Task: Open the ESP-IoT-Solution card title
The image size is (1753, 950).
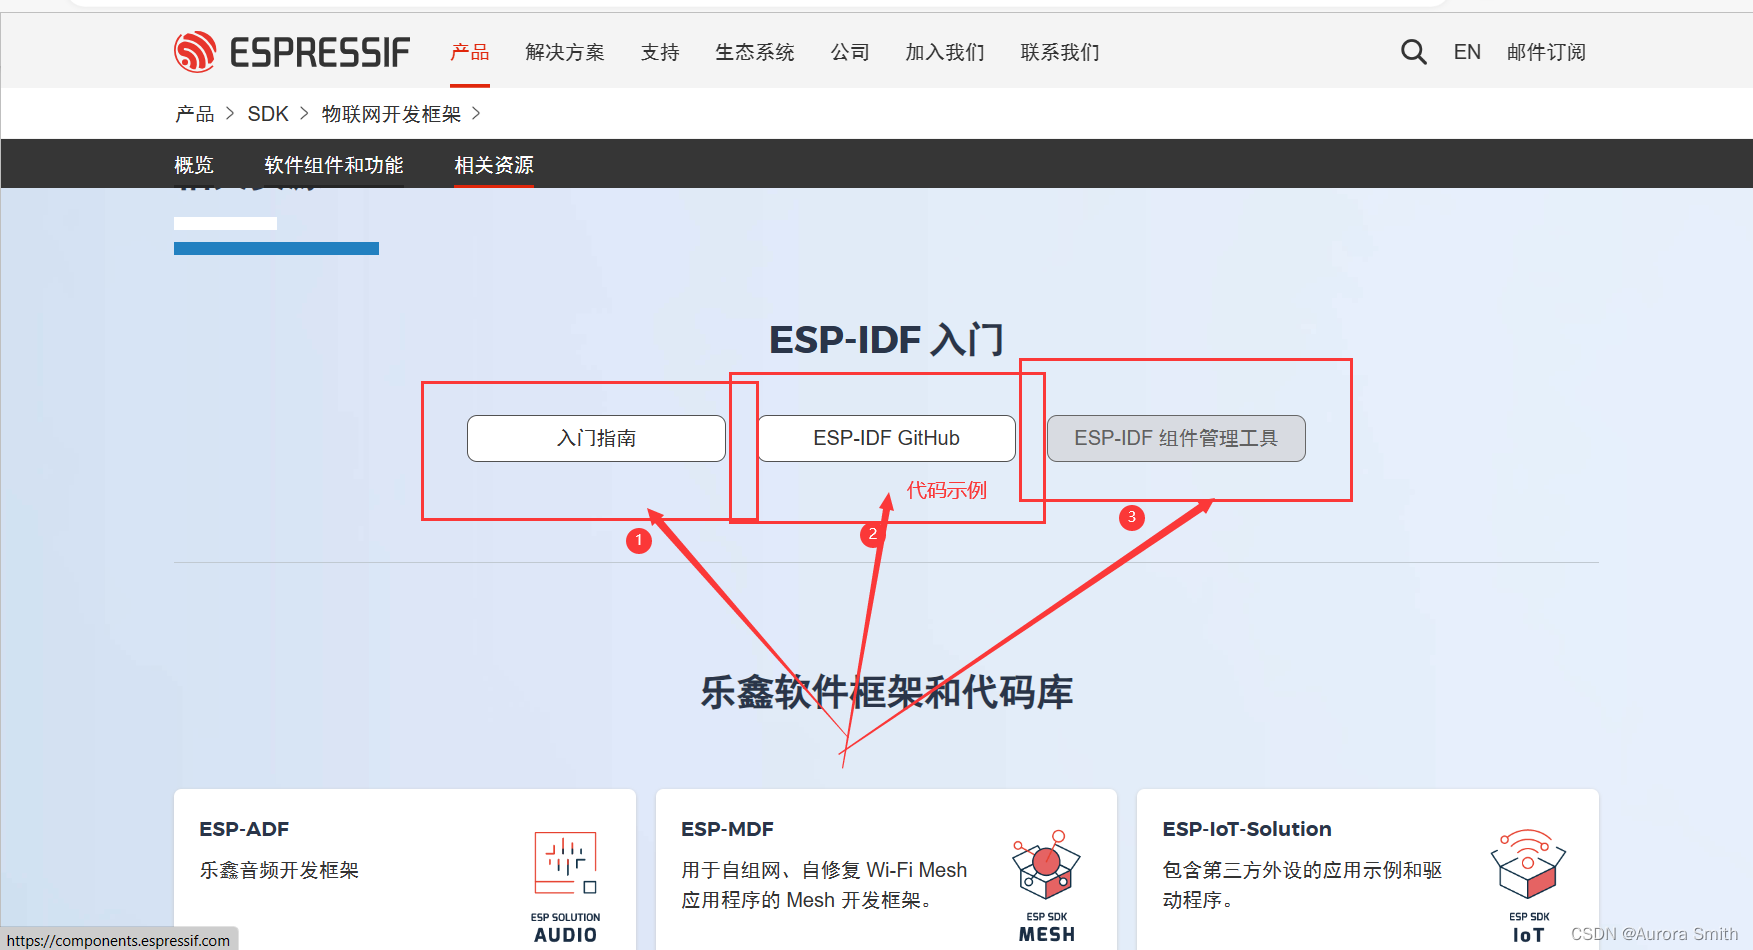Action: tap(1247, 829)
